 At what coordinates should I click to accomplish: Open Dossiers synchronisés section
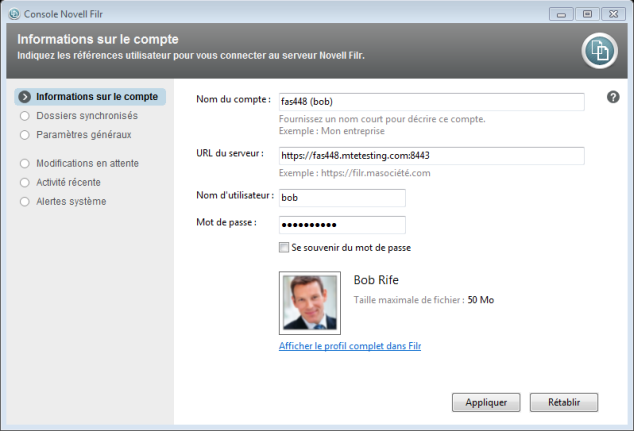point(87,116)
